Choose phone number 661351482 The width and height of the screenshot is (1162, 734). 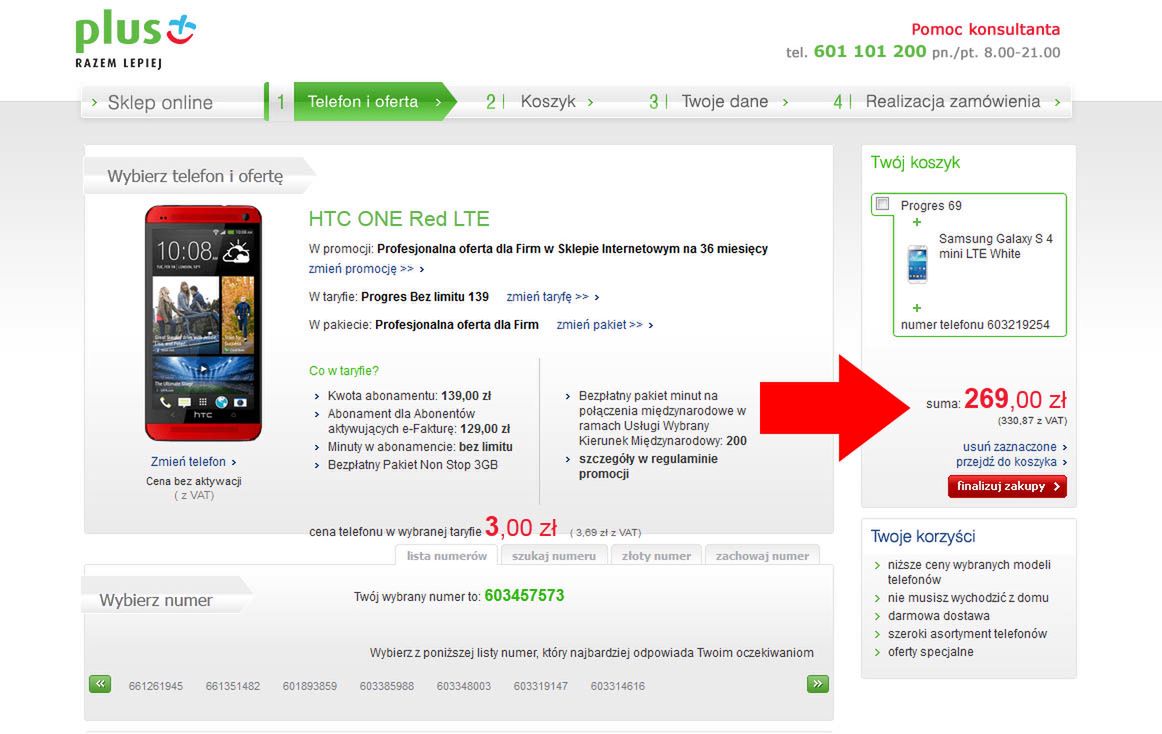pyautogui.click(x=233, y=687)
